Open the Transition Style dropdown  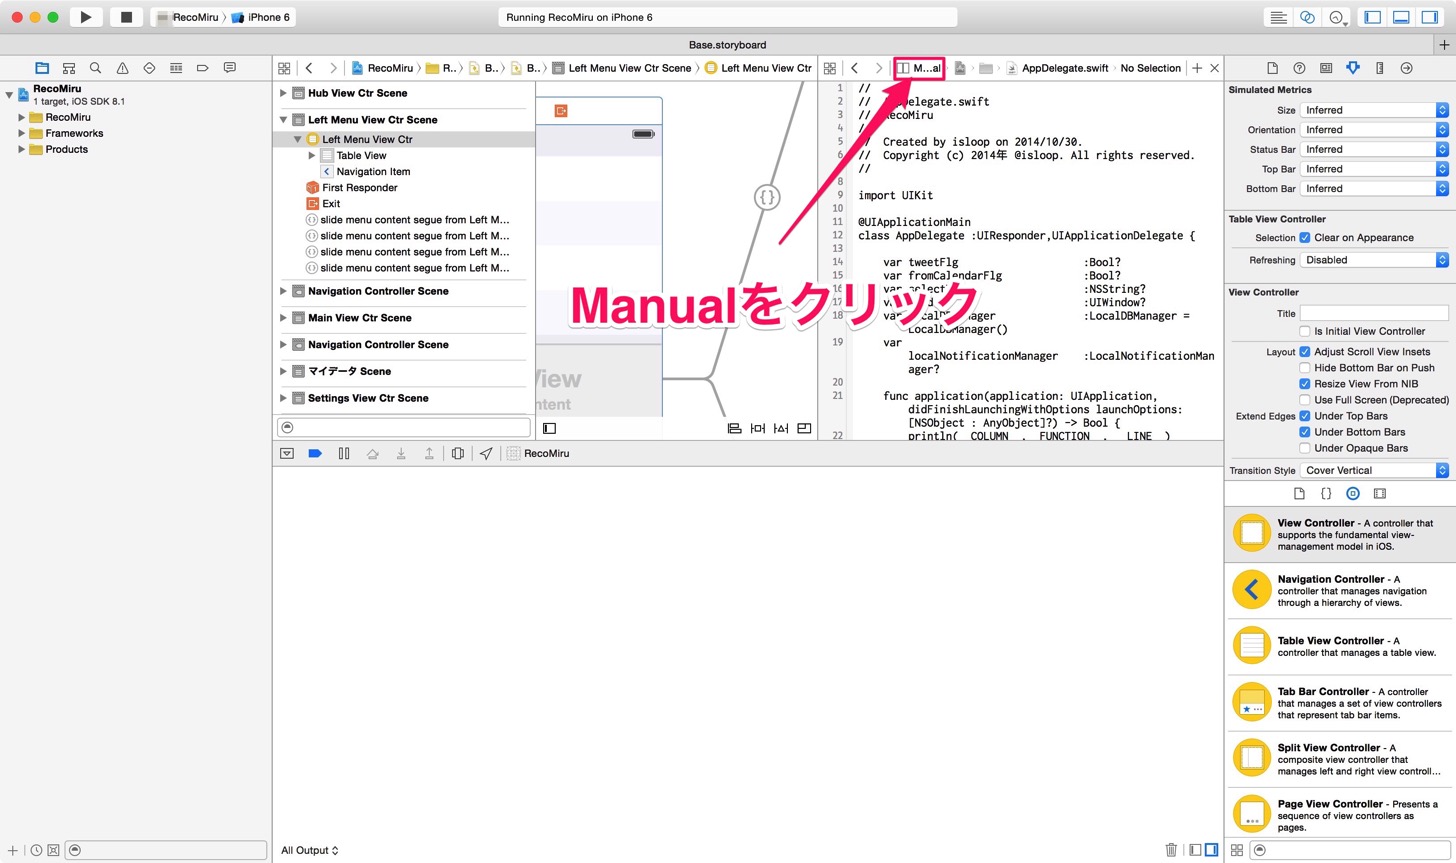tap(1374, 470)
